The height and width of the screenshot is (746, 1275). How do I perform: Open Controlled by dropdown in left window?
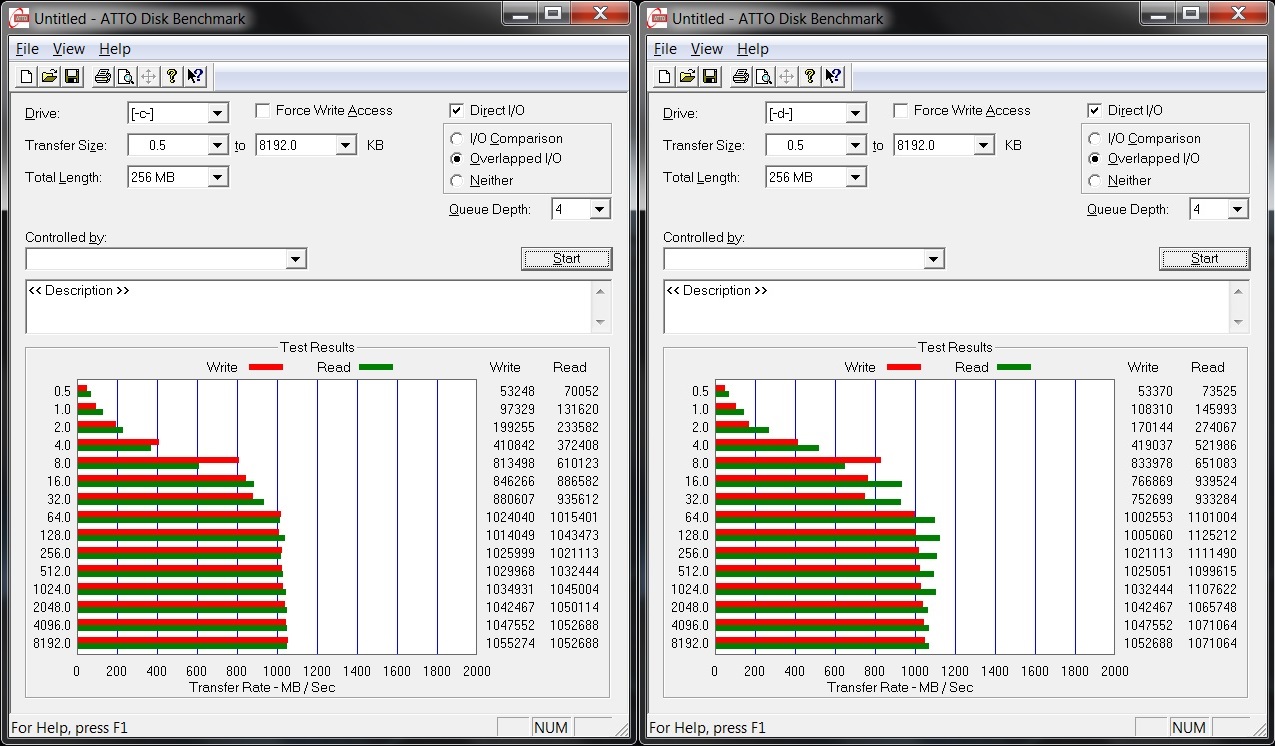(x=295, y=259)
